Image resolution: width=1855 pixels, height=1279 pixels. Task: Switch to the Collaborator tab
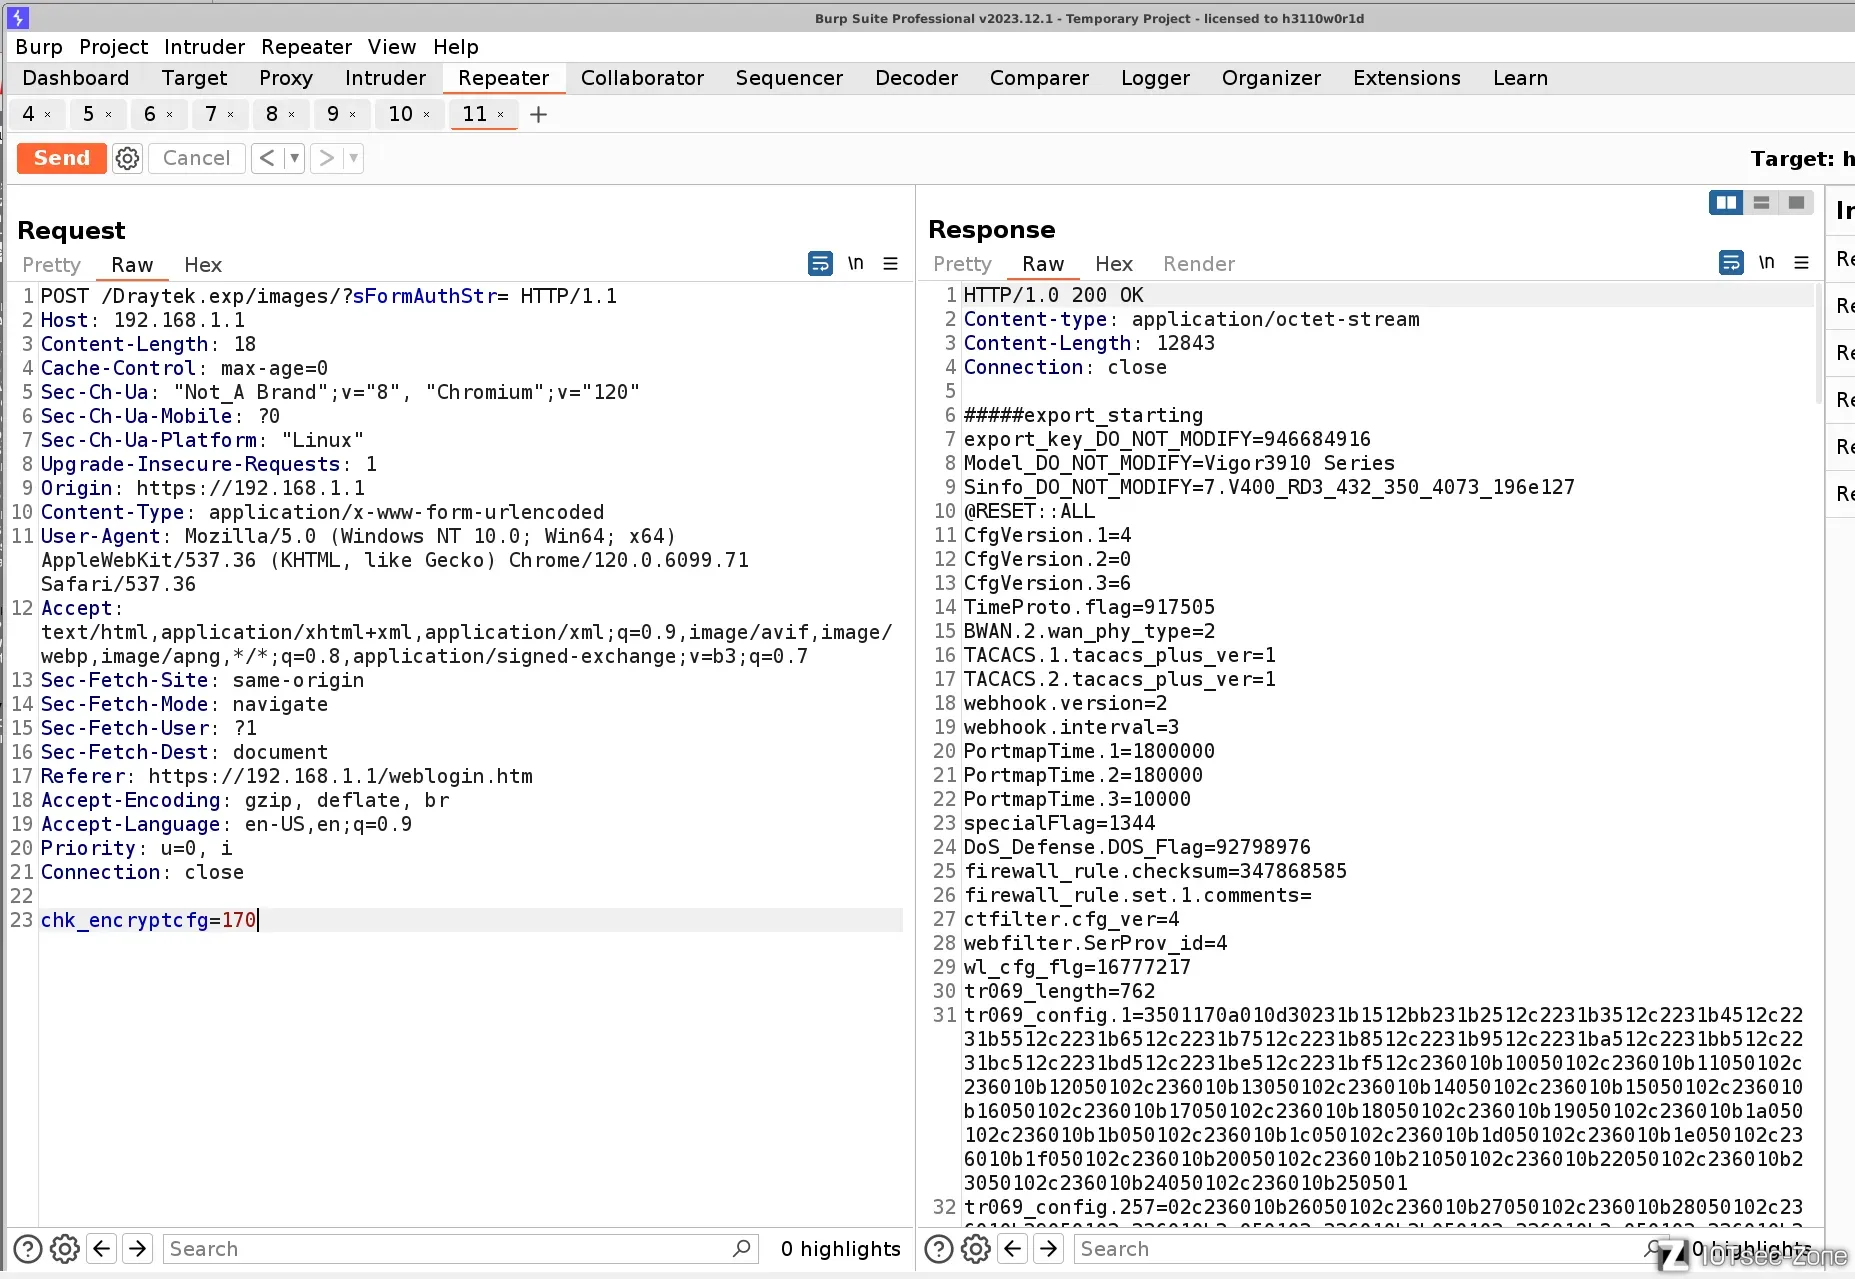(x=642, y=78)
